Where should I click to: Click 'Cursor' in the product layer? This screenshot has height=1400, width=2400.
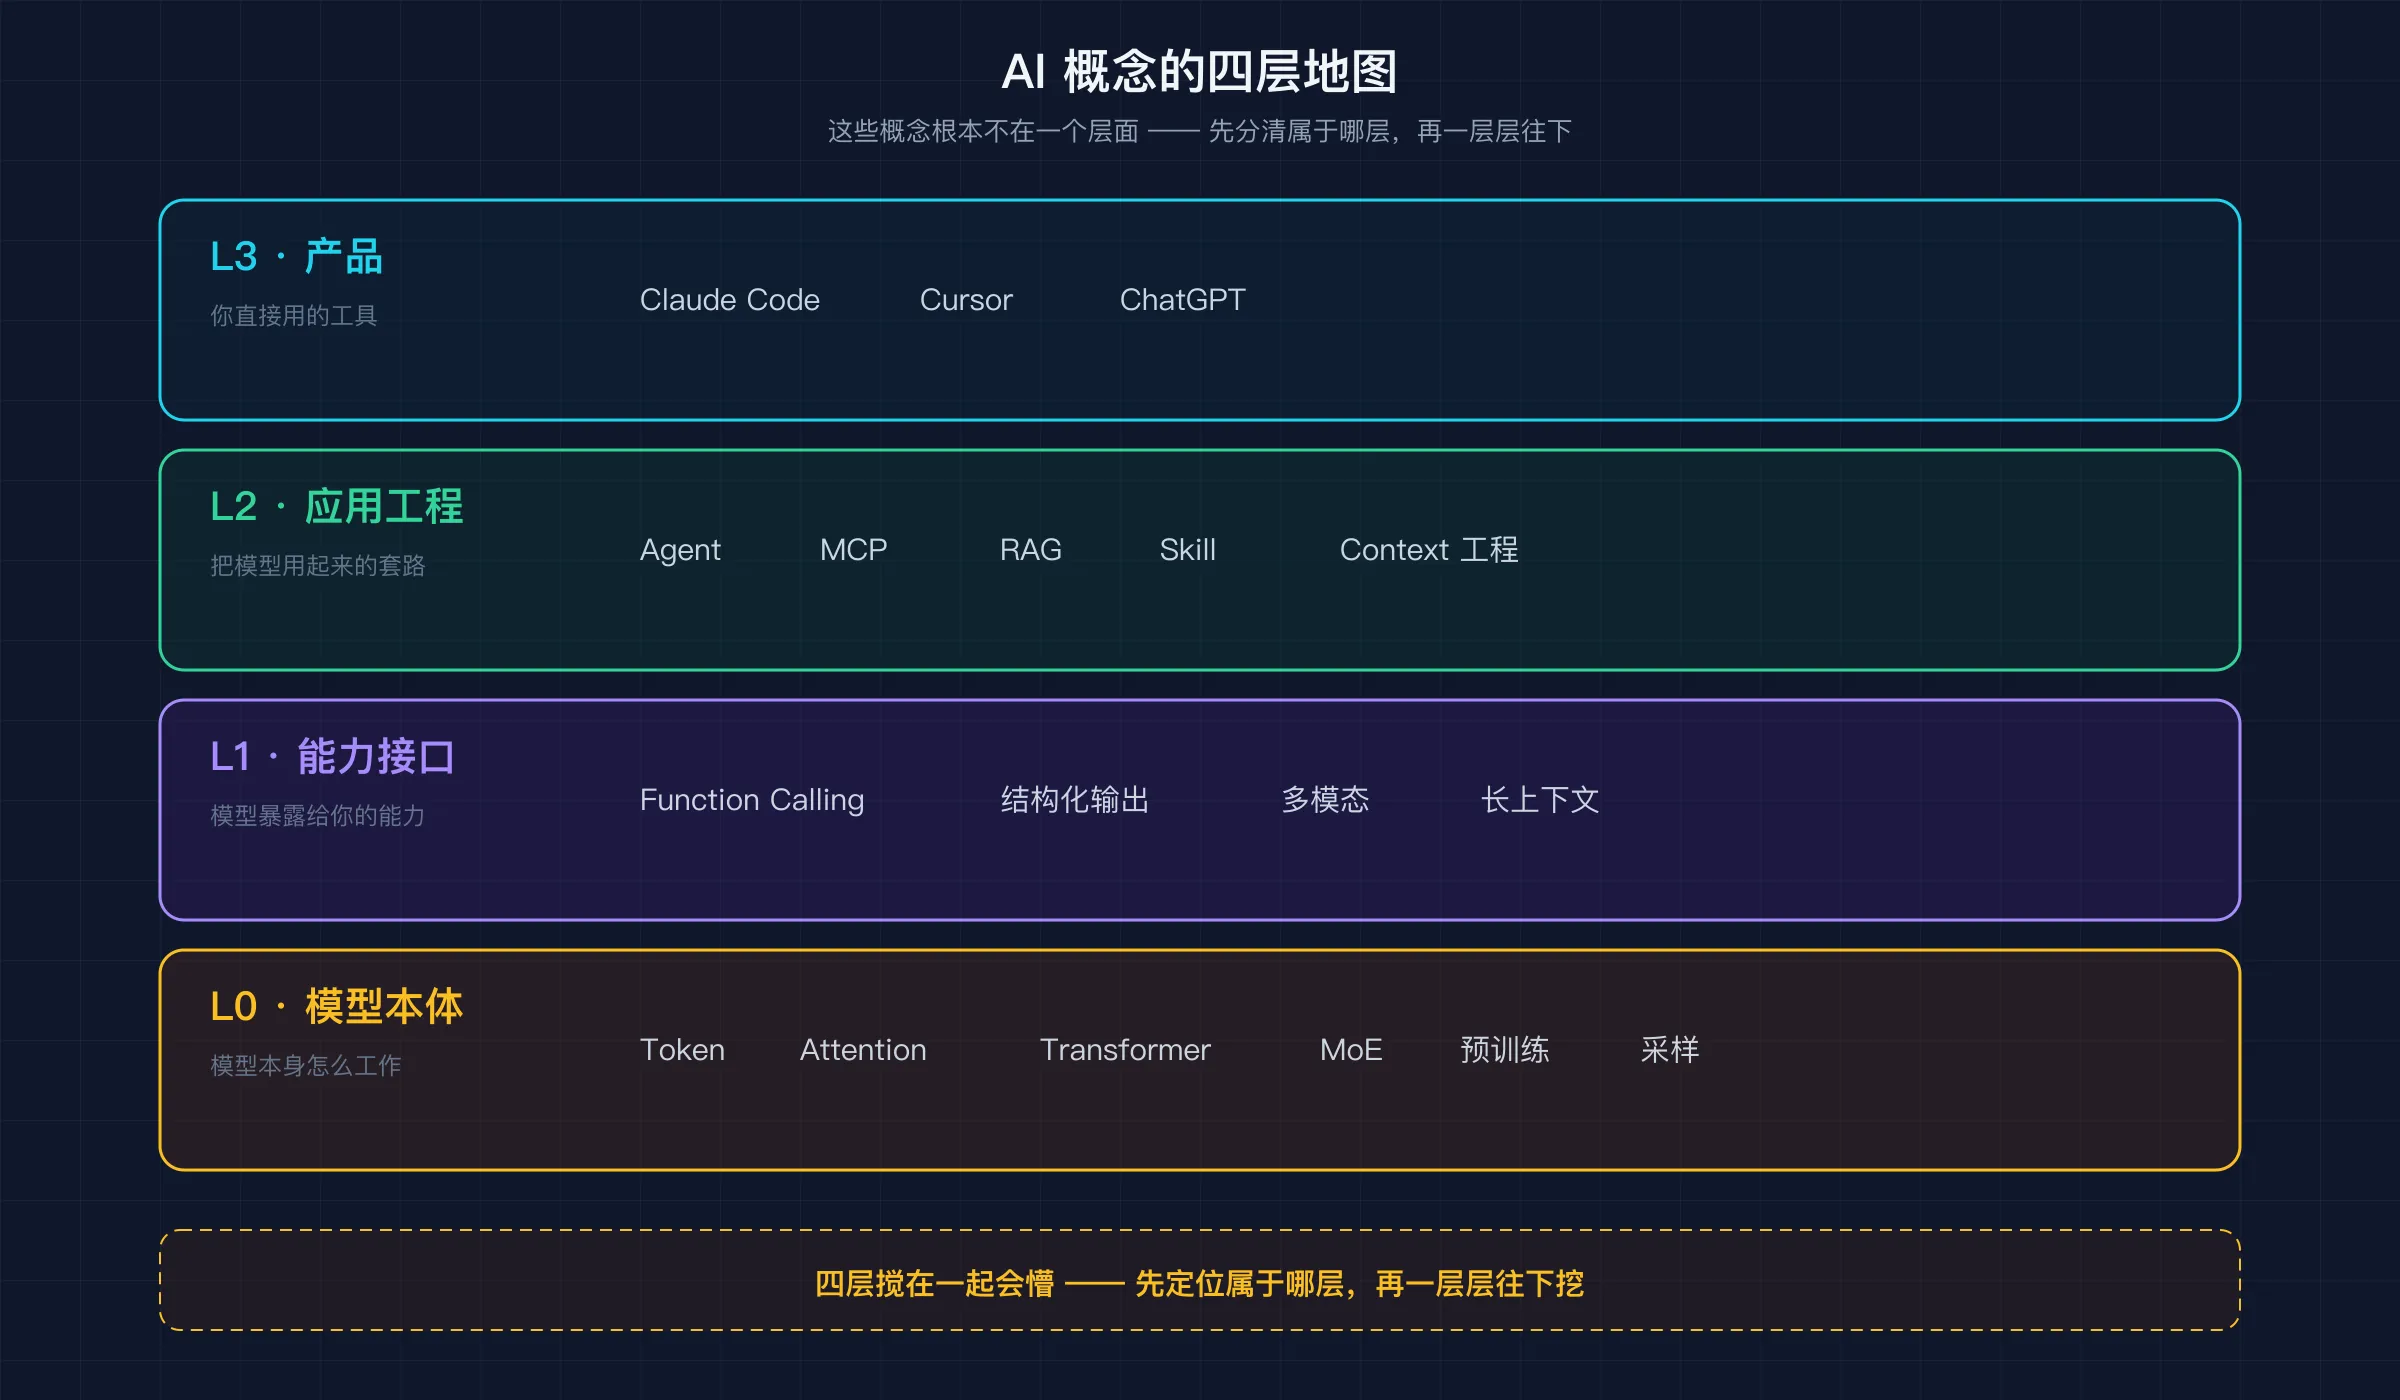[965, 300]
